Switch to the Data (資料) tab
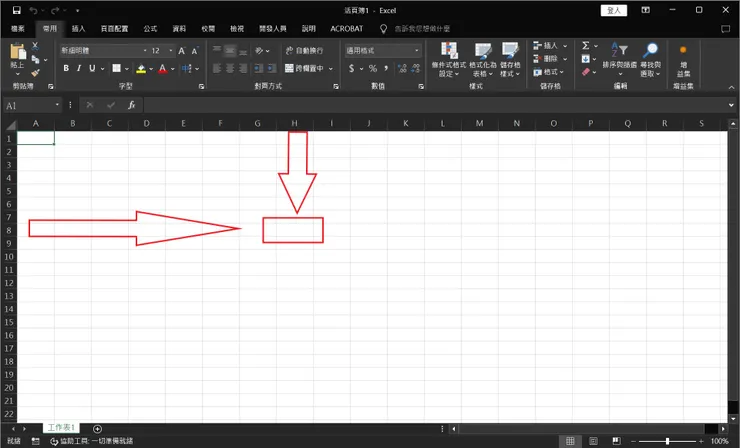This screenshot has width=740, height=448. pyautogui.click(x=179, y=29)
